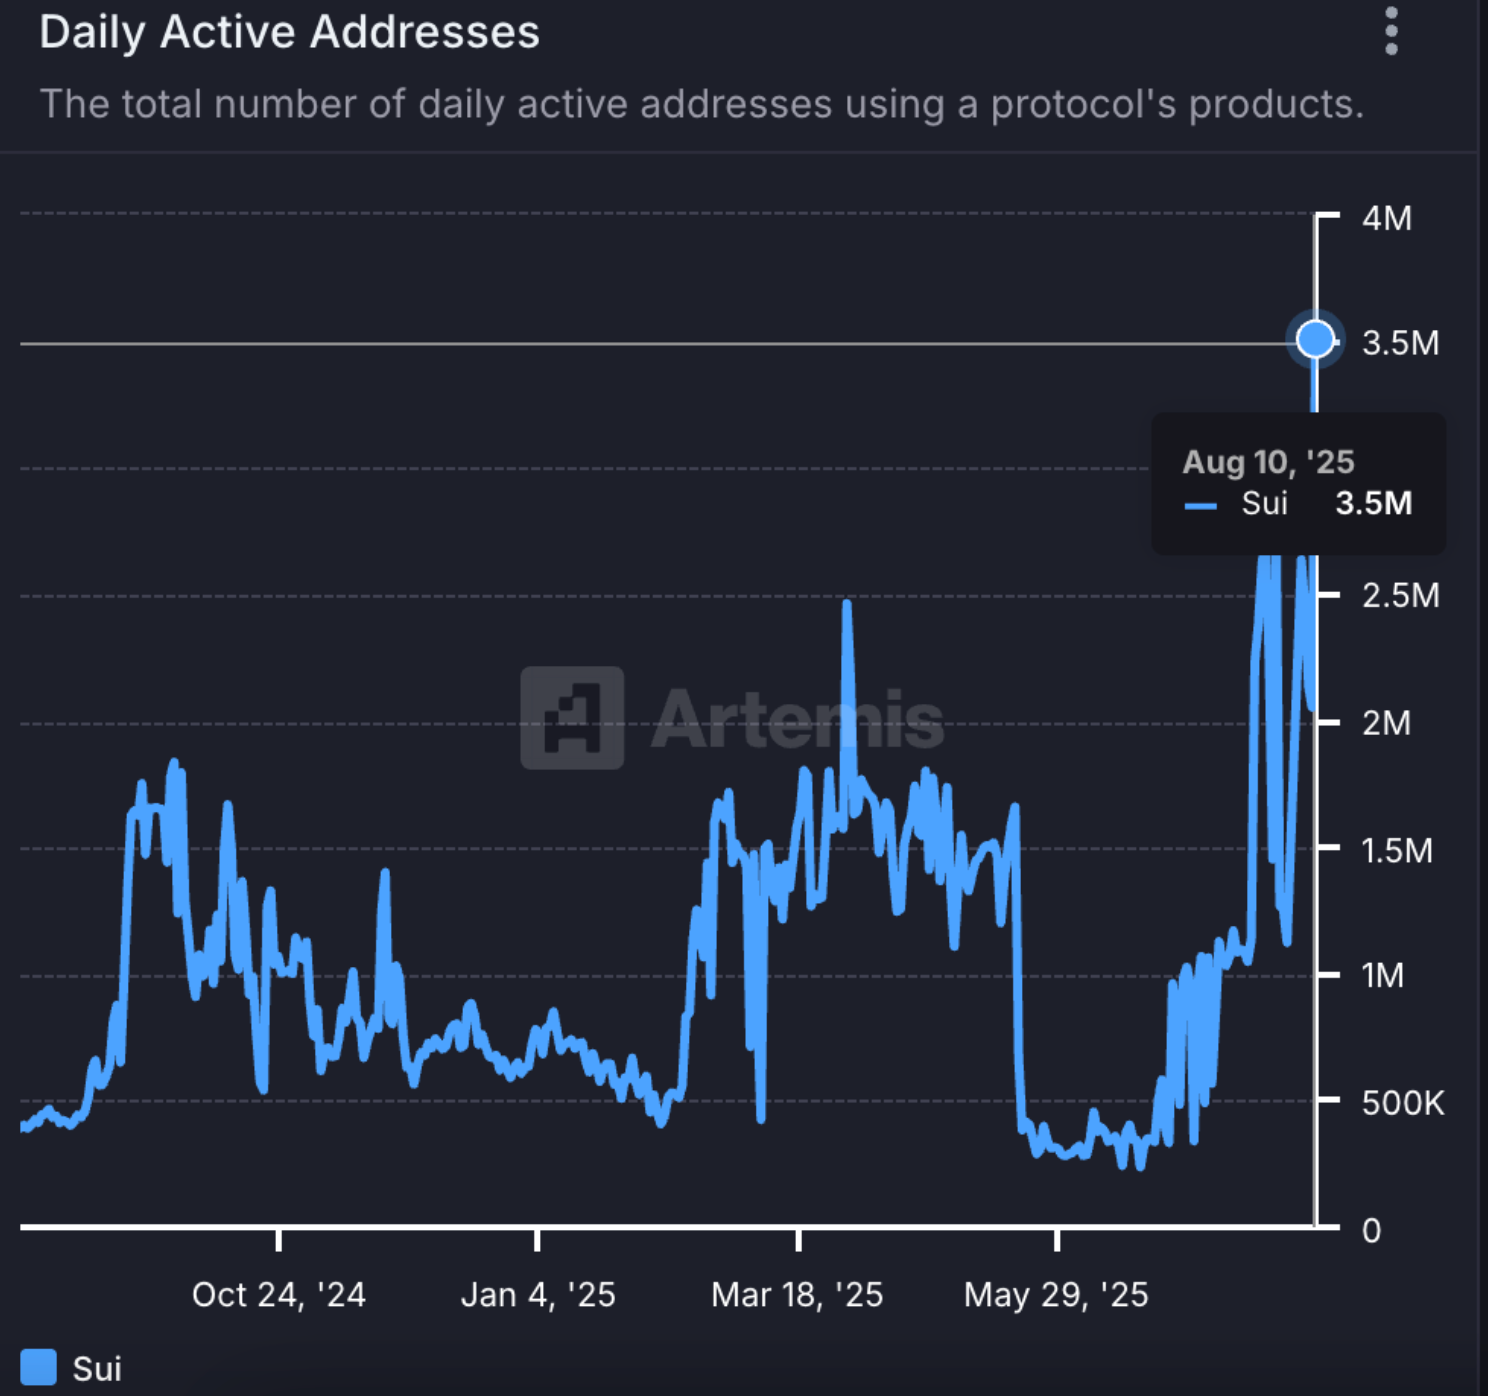Viewport: 1488px width, 1396px height.
Task: Click the May 29, '25 x-axis label
Action: point(1056,1295)
